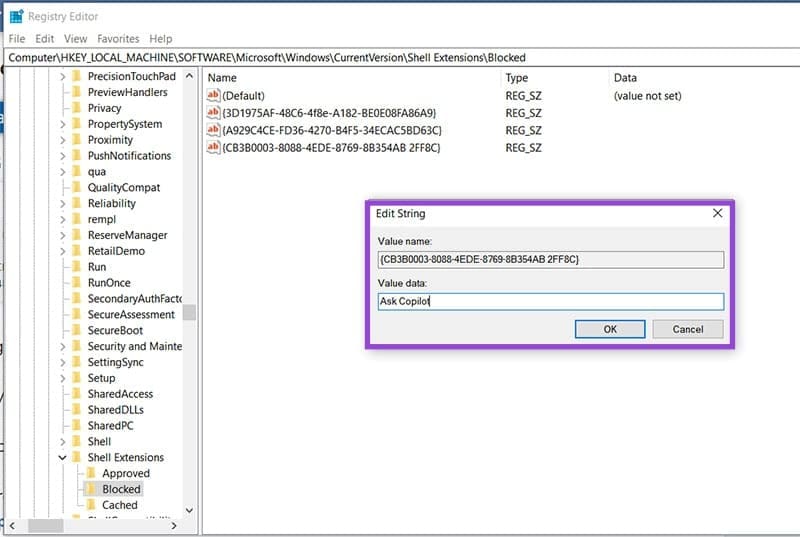Select the {CB3B0003-8088-4EDE-8769-8B354AB 2FF8C} value
This screenshot has height=537, width=800.
click(331, 147)
